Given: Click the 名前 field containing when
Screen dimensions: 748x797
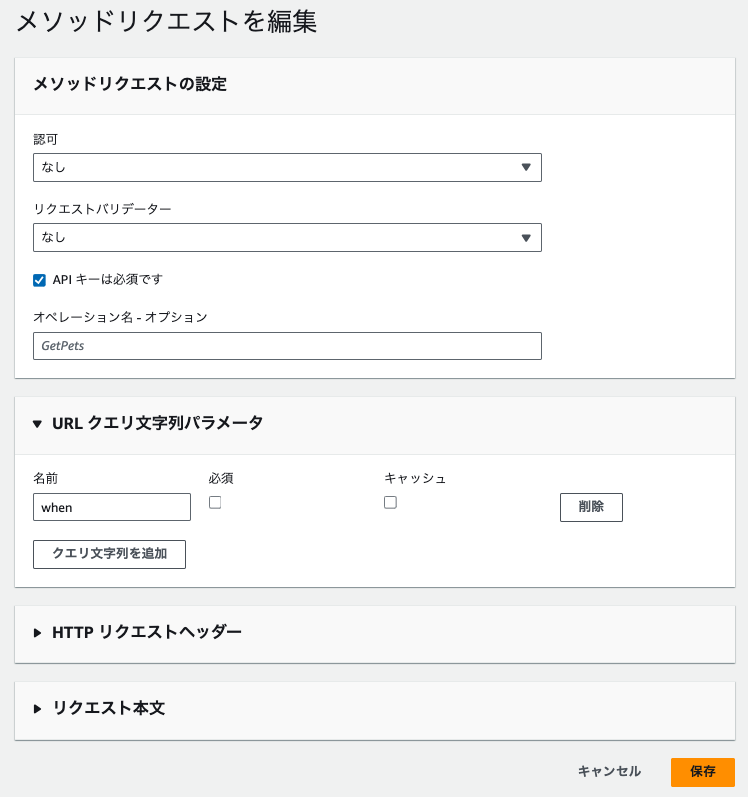Looking at the screenshot, I should [x=111, y=507].
